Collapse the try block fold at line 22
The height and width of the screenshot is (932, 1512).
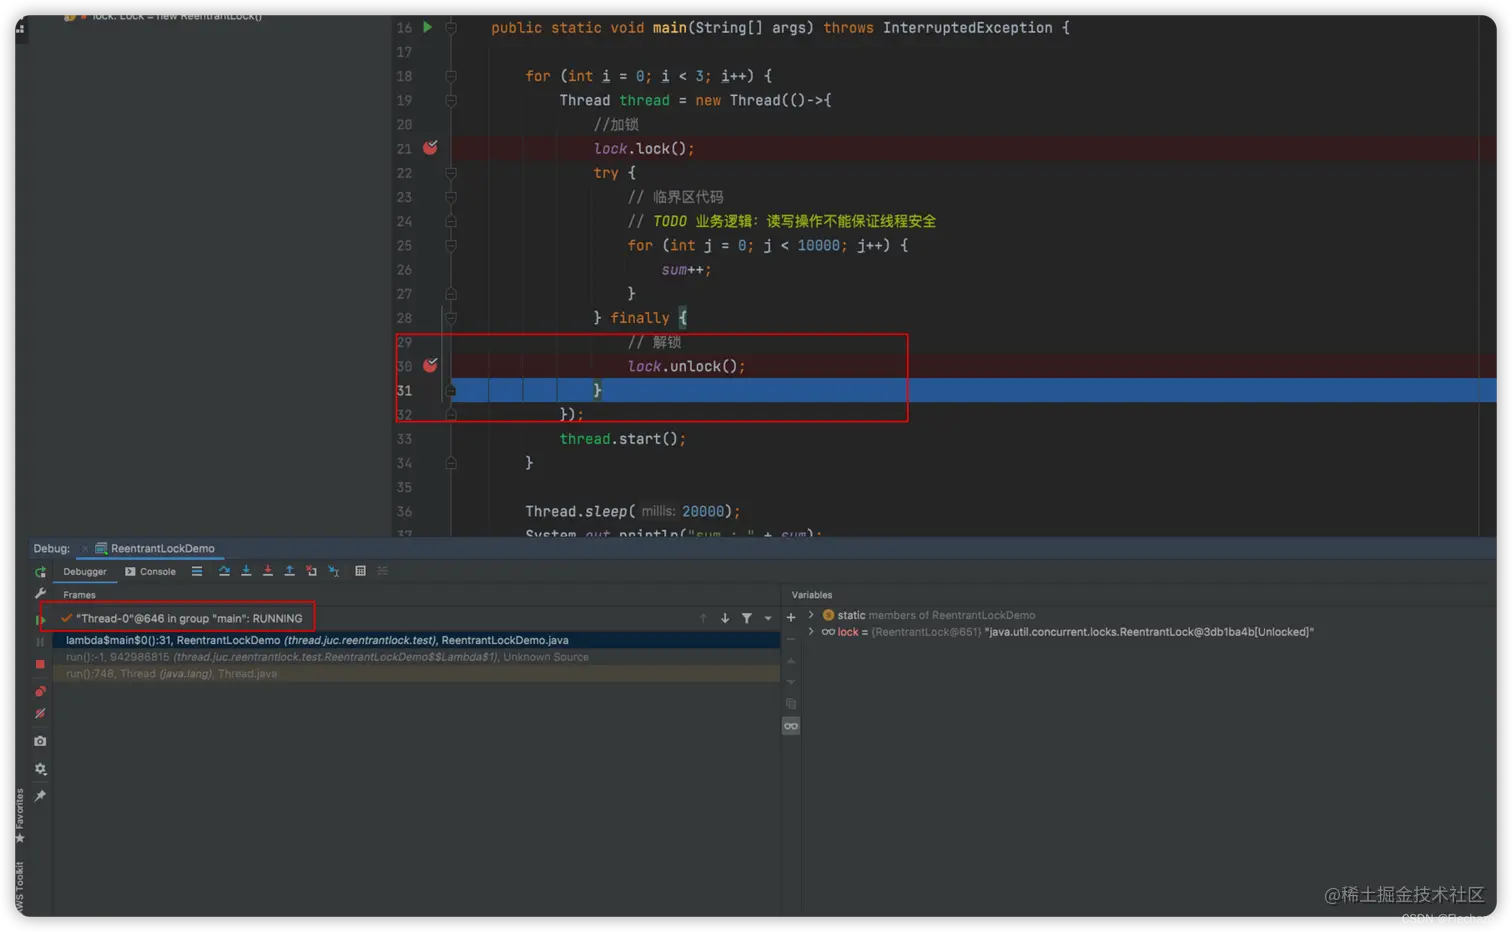pos(451,173)
